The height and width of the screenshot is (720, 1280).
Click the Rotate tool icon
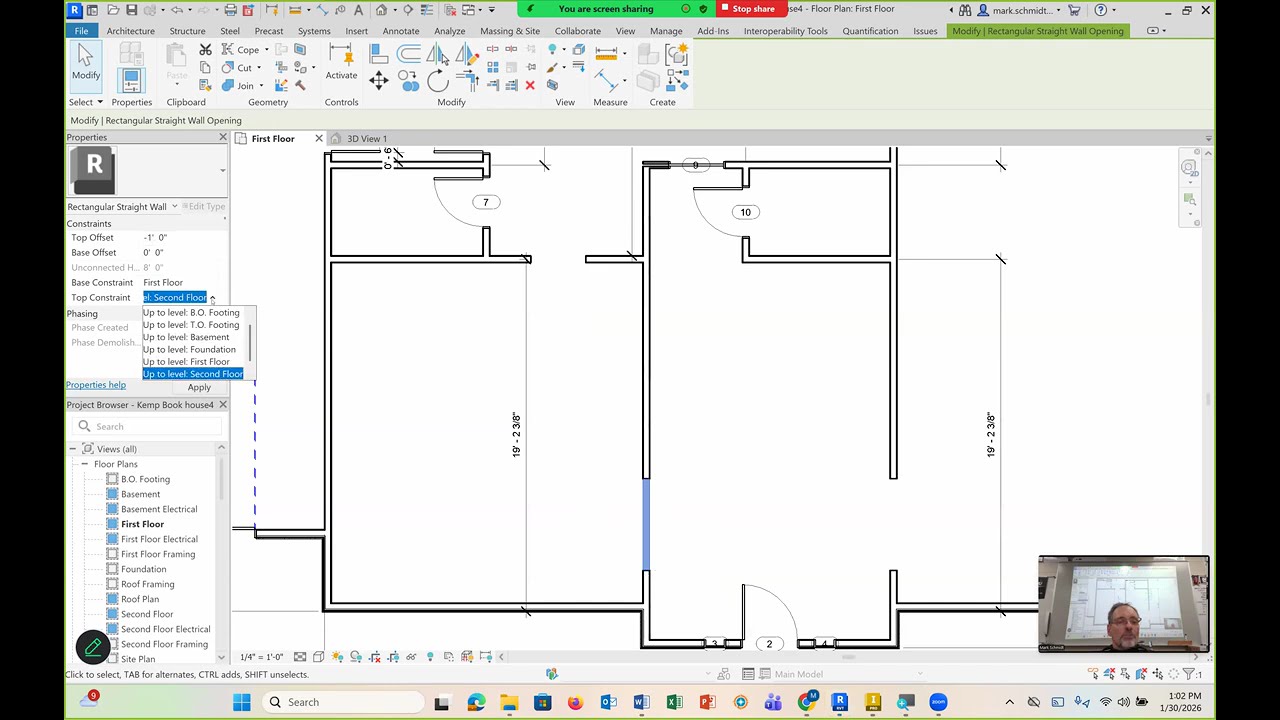point(438,82)
